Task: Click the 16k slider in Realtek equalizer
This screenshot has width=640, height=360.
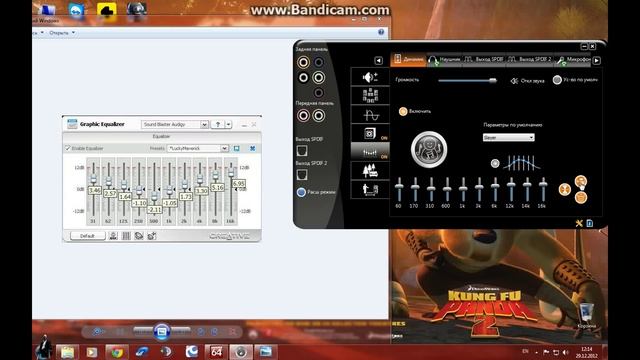Action: pos(542,185)
